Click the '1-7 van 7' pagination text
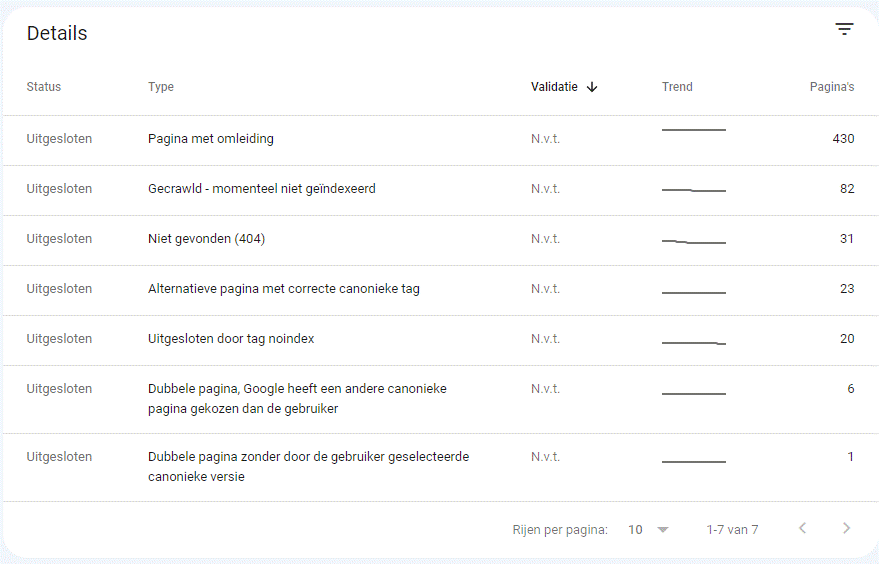Screen dimensions: 879x564 pyautogui.click(x=732, y=530)
